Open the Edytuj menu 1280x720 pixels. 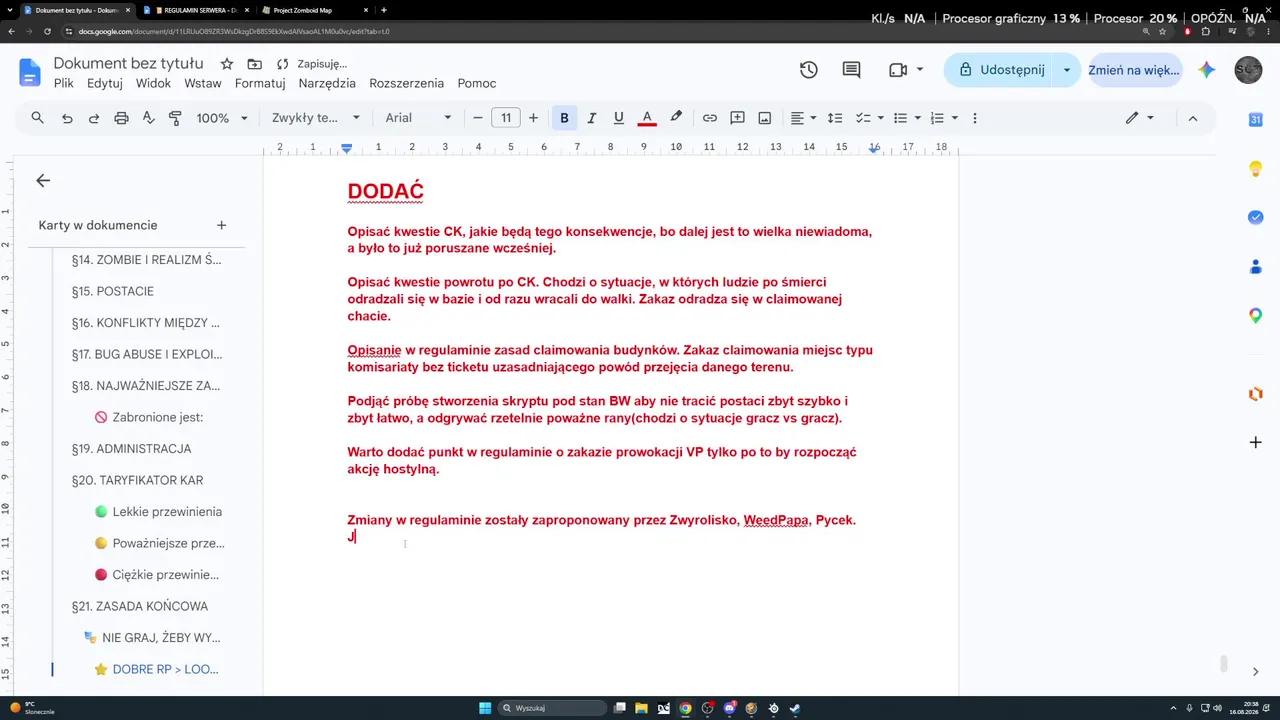105,83
